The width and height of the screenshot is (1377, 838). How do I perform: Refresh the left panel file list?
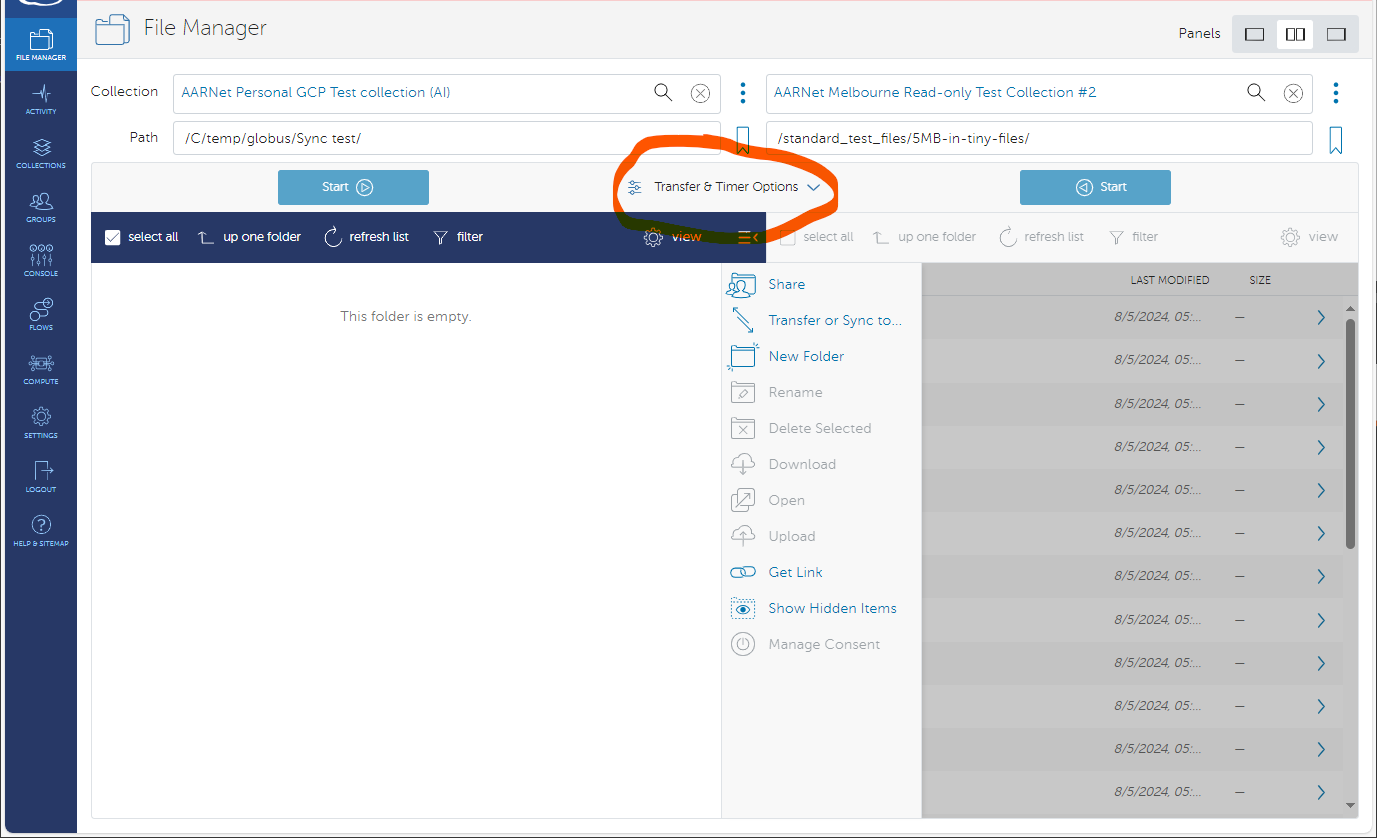tap(366, 237)
